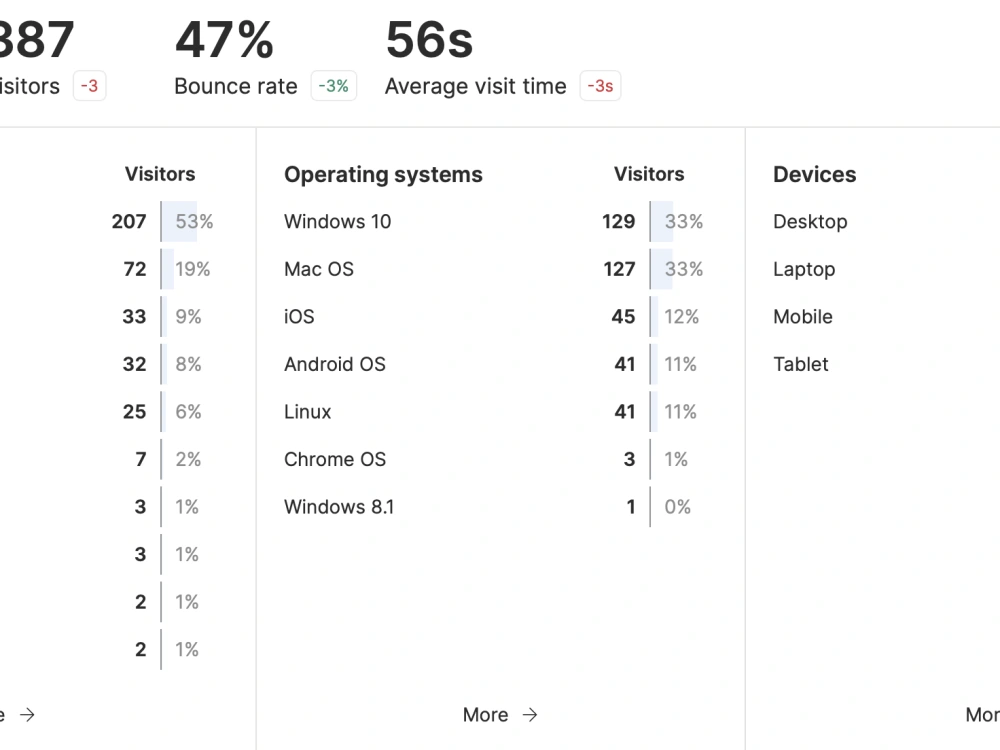This screenshot has height=750, width=1000.
Task: Select Tablet in the Devices panel
Action: pos(800,364)
